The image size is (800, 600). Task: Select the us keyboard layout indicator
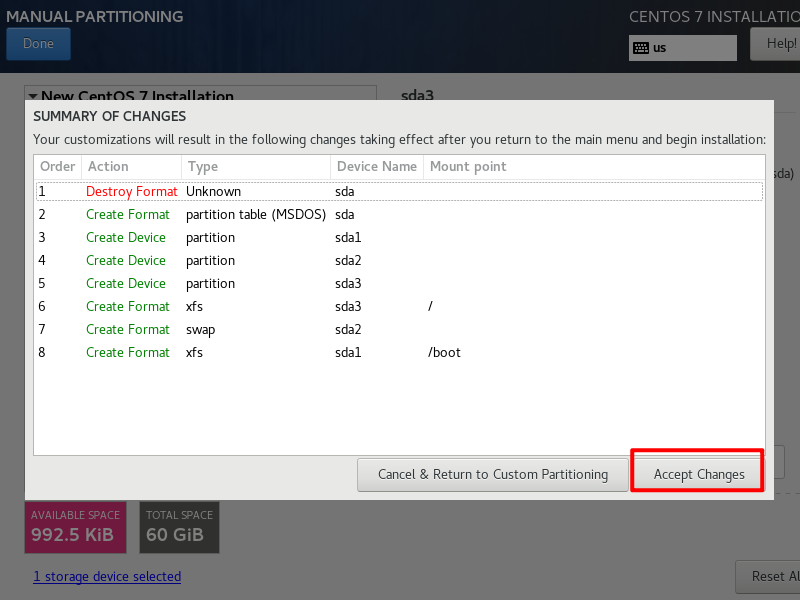(683, 48)
